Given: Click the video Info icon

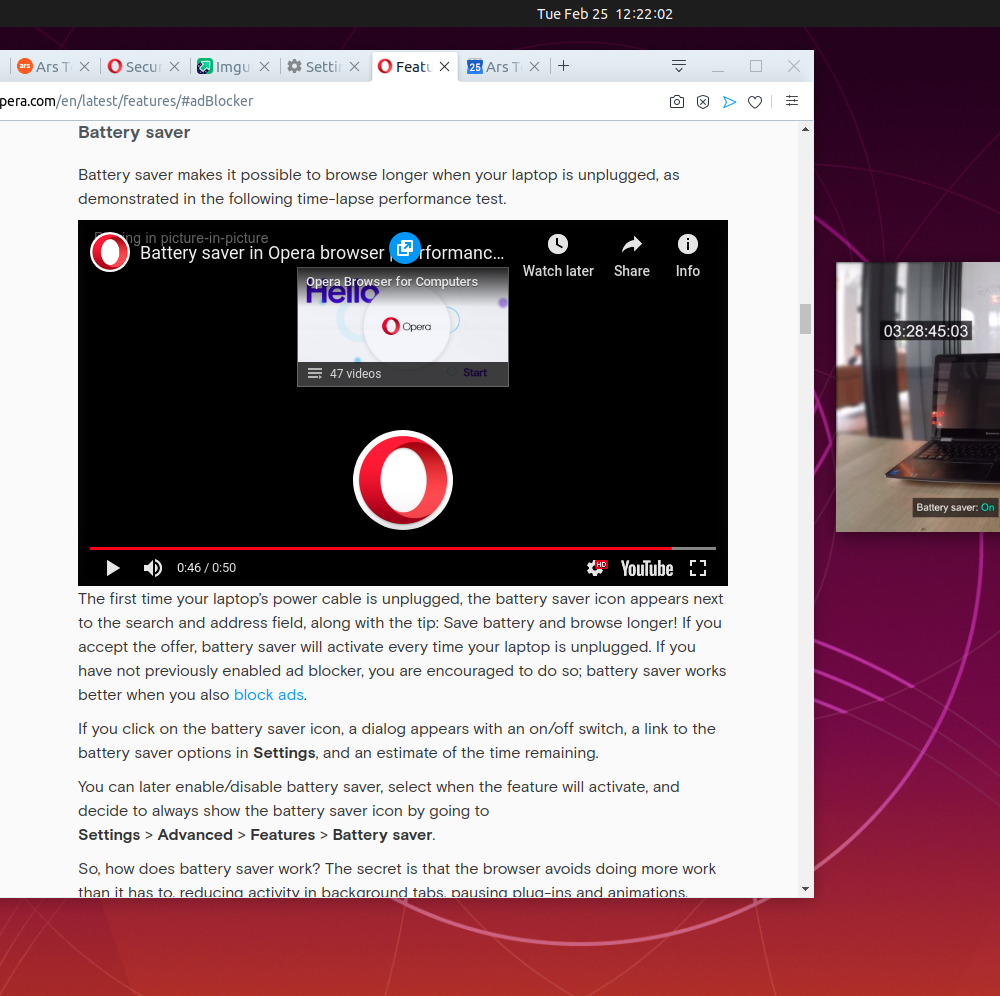Looking at the screenshot, I should click(x=687, y=244).
